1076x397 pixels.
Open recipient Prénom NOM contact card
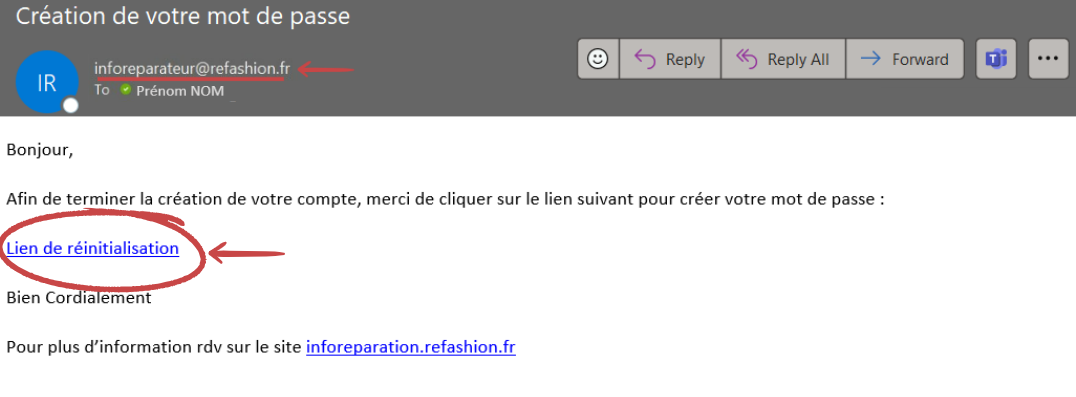(180, 91)
